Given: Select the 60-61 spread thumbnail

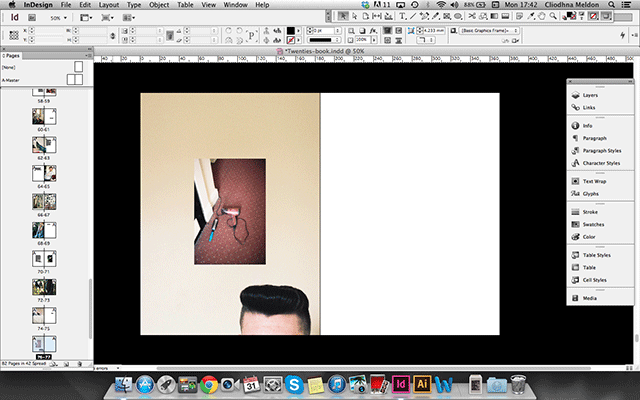Looking at the screenshot, I should click(x=44, y=117).
